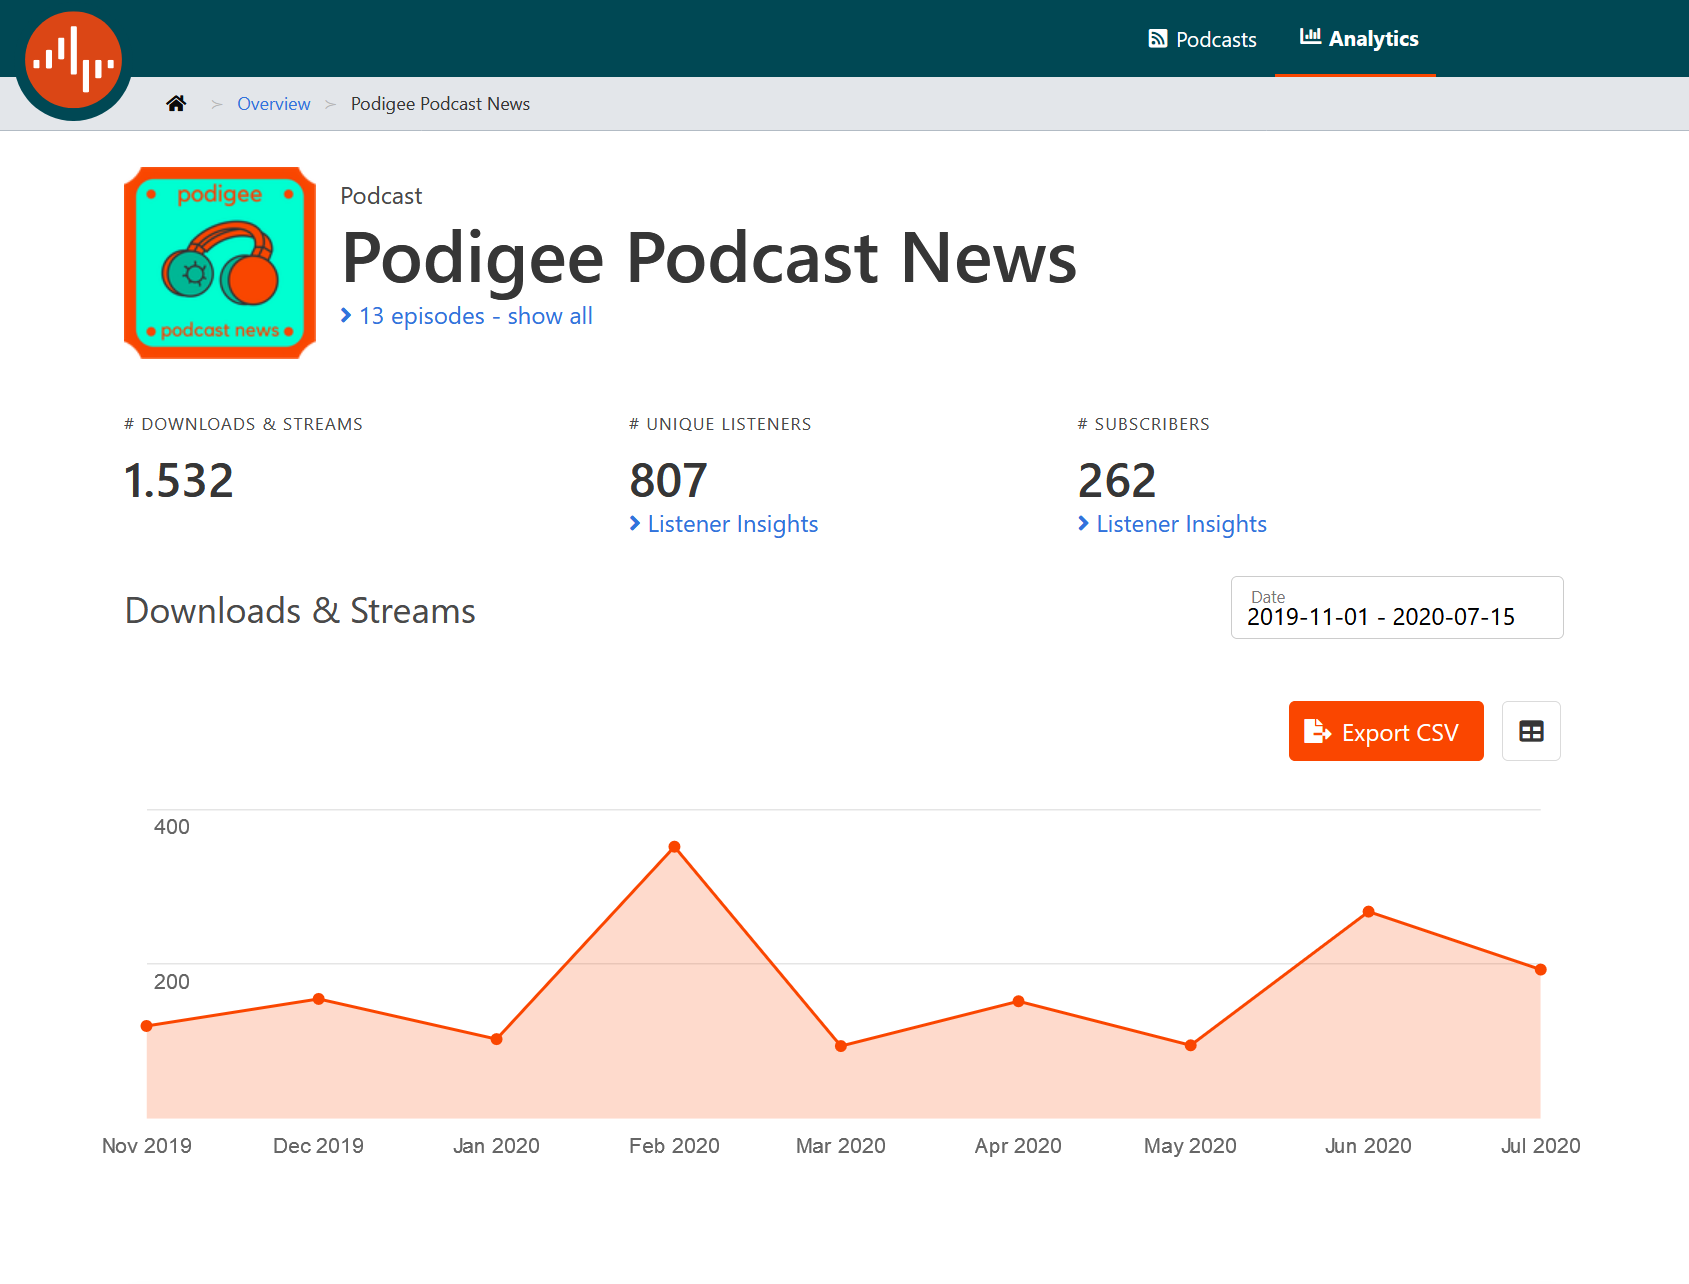Click the Podigee logo icon
The image size is (1689, 1284).
[x=73, y=60]
